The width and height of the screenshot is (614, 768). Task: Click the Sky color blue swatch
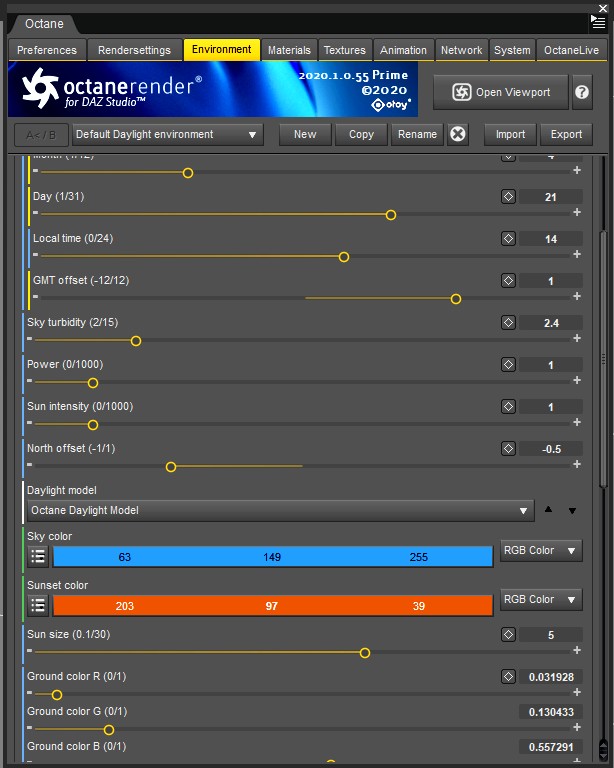point(272,557)
